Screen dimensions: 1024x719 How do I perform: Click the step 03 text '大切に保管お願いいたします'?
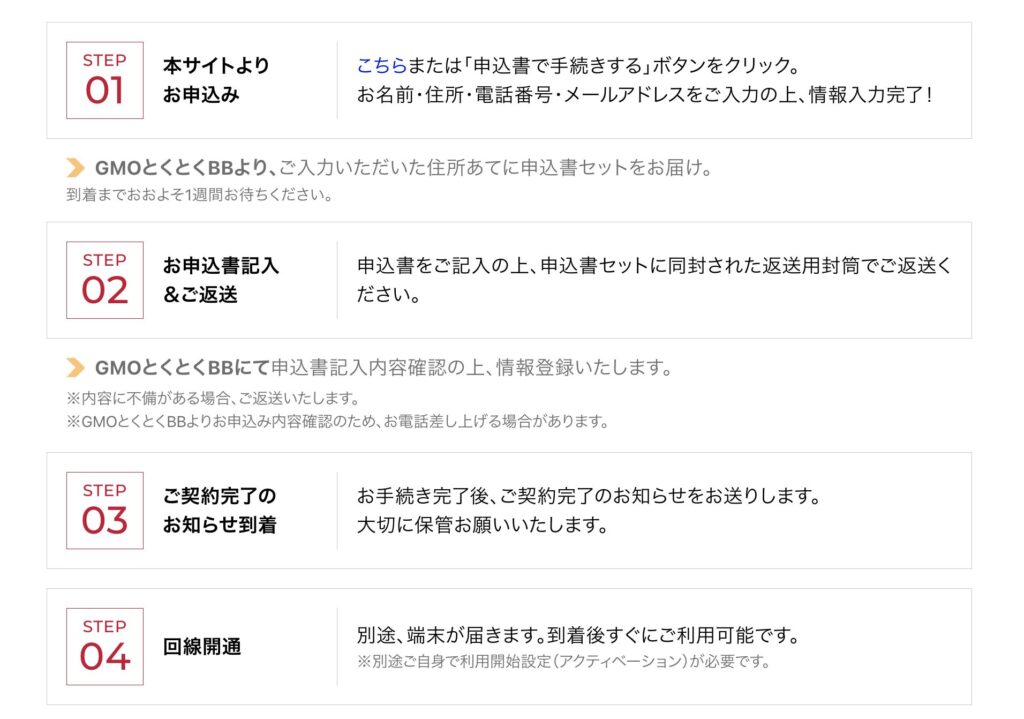point(482,524)
